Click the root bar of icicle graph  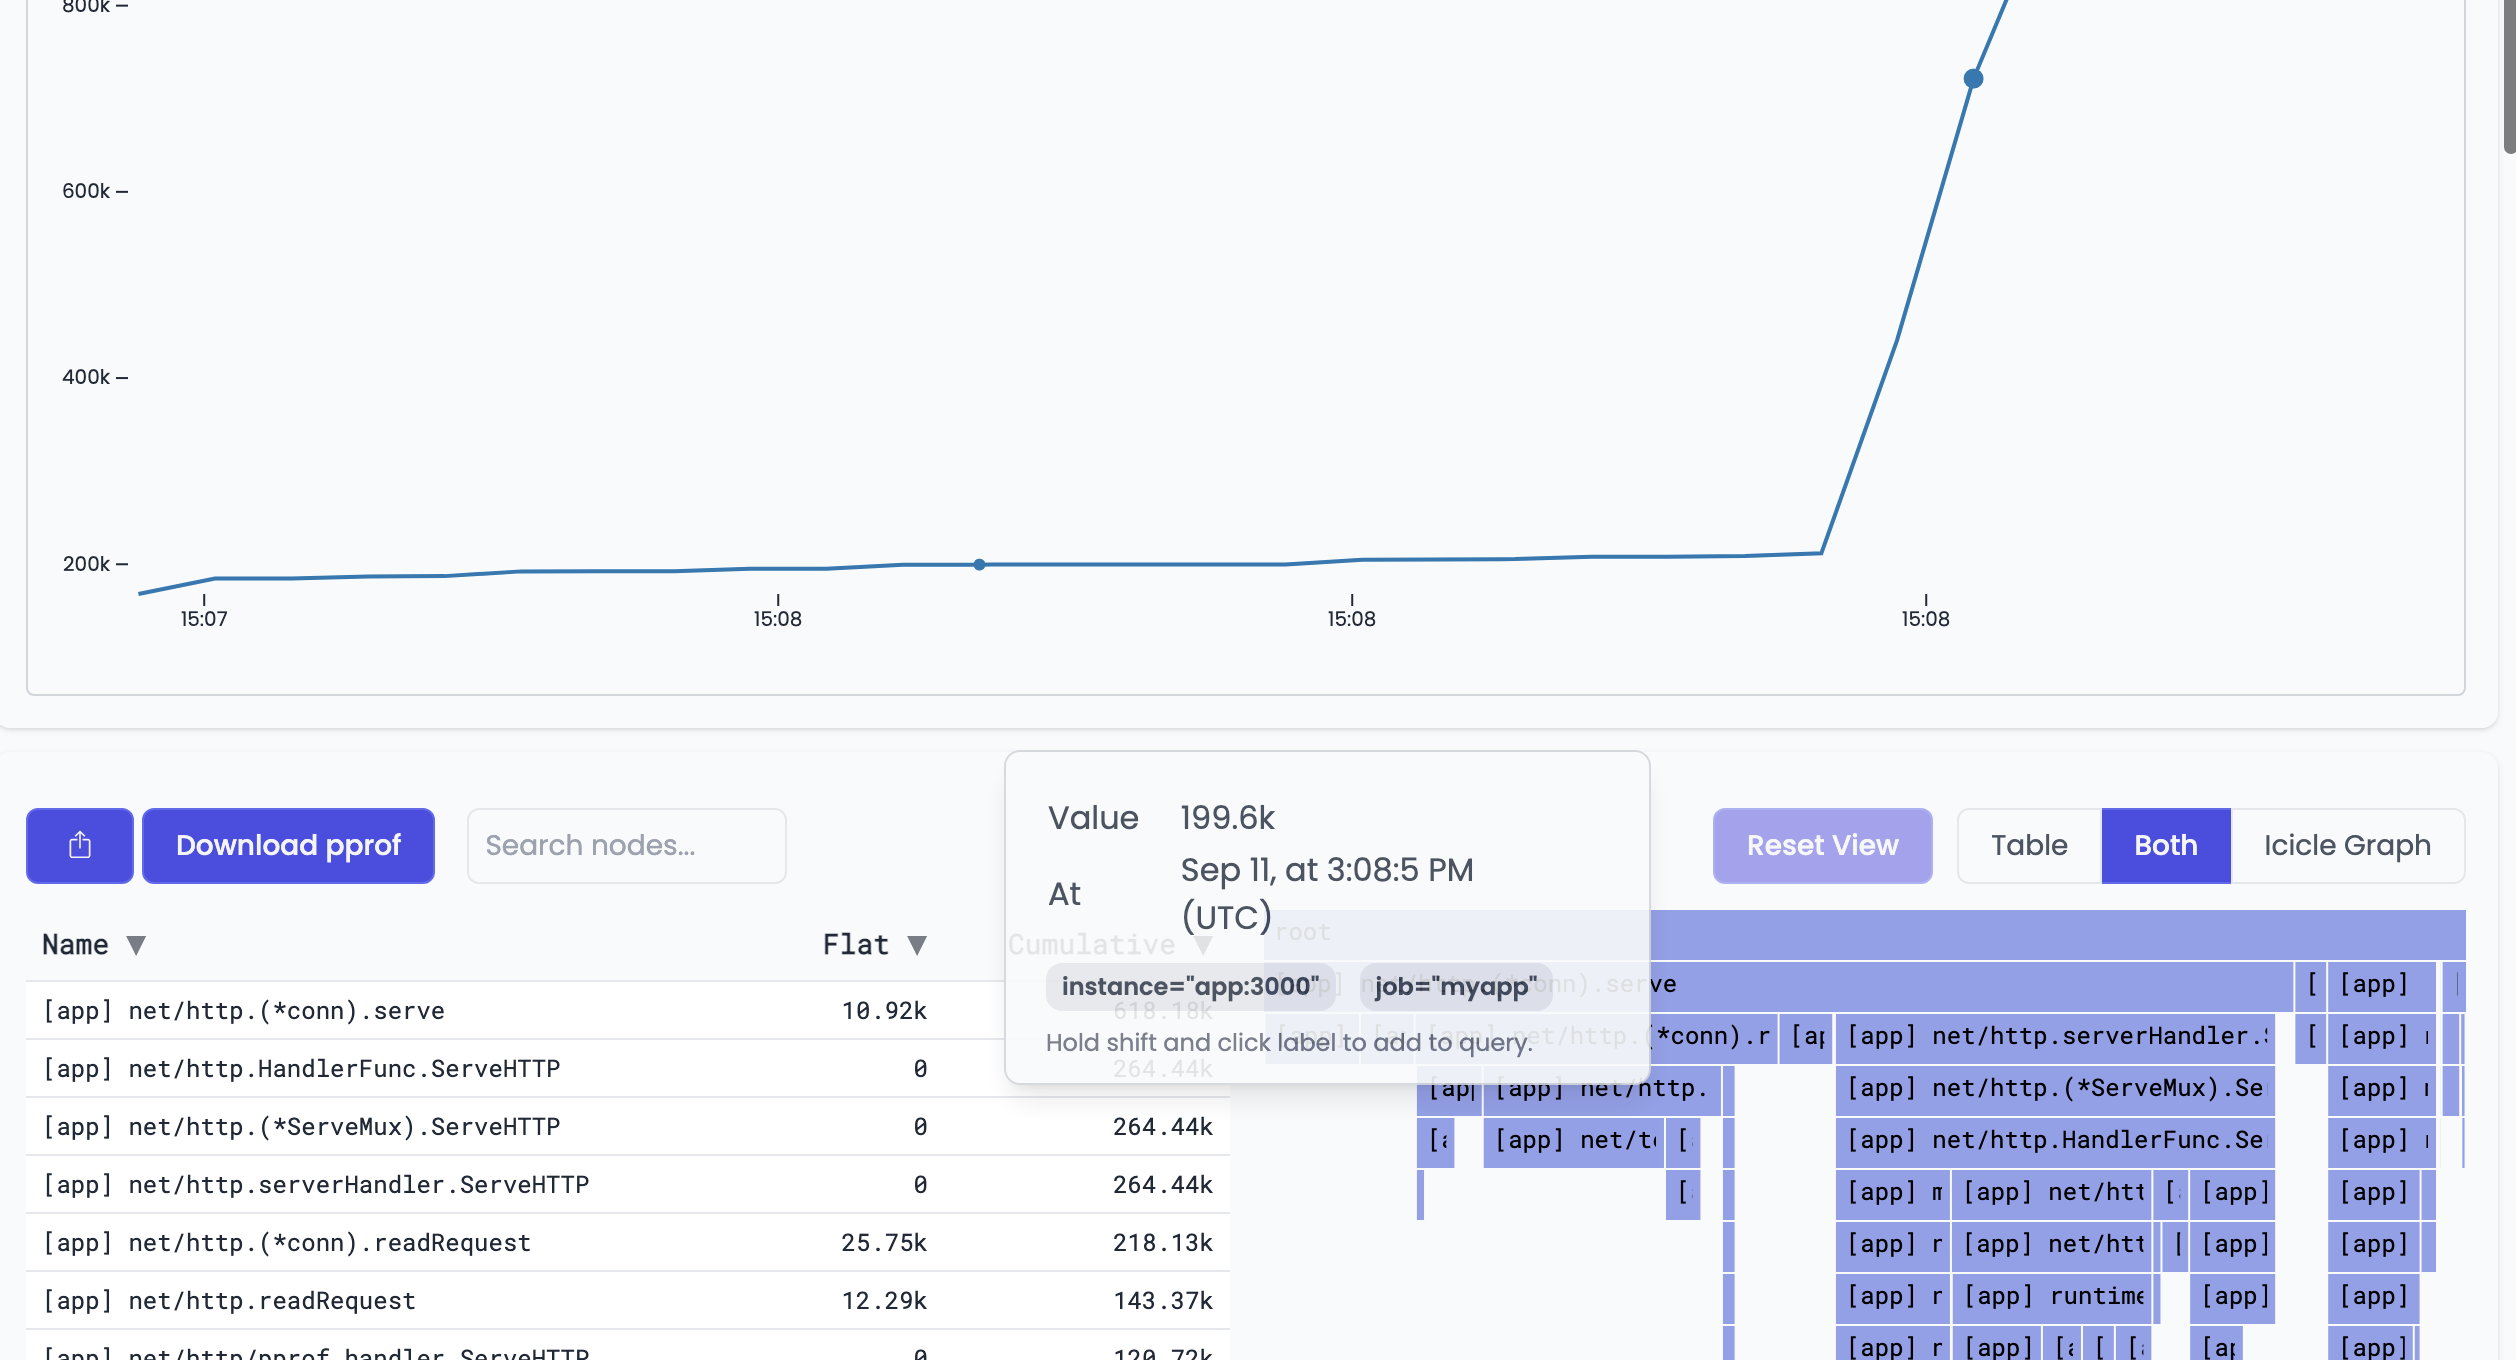1865,934
